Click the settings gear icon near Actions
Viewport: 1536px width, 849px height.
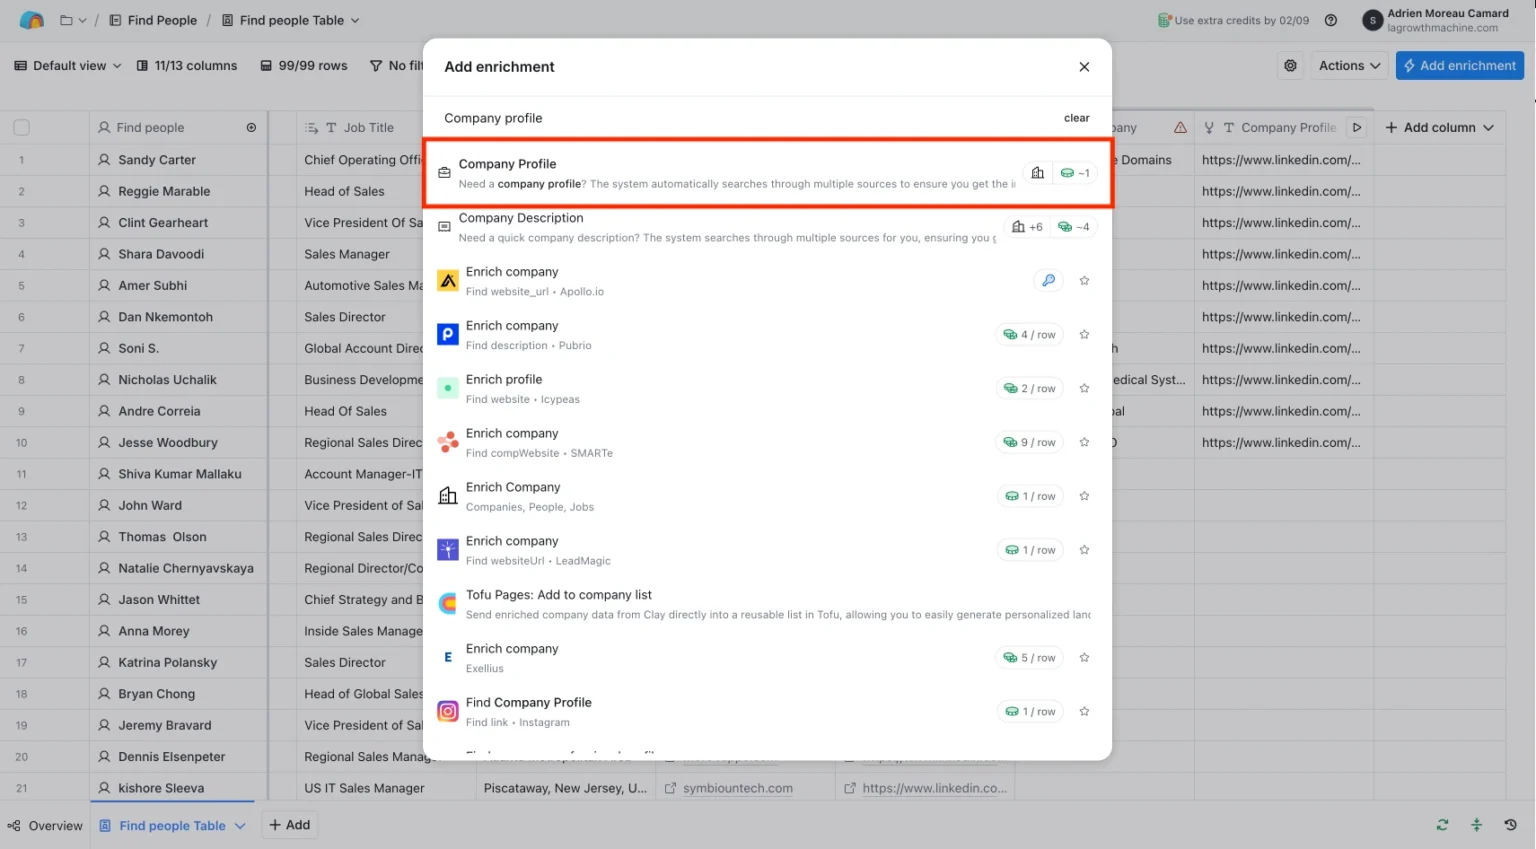pos(1290,66)
